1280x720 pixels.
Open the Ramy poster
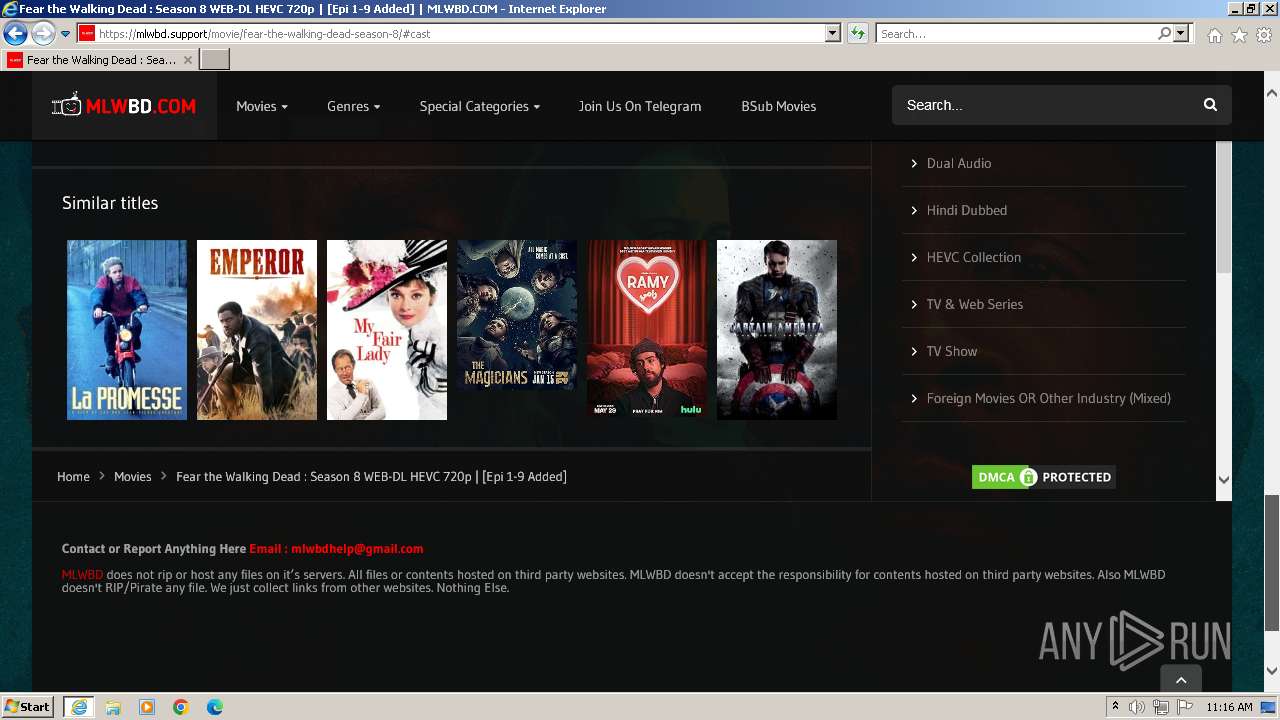click(x=647, y=330)
